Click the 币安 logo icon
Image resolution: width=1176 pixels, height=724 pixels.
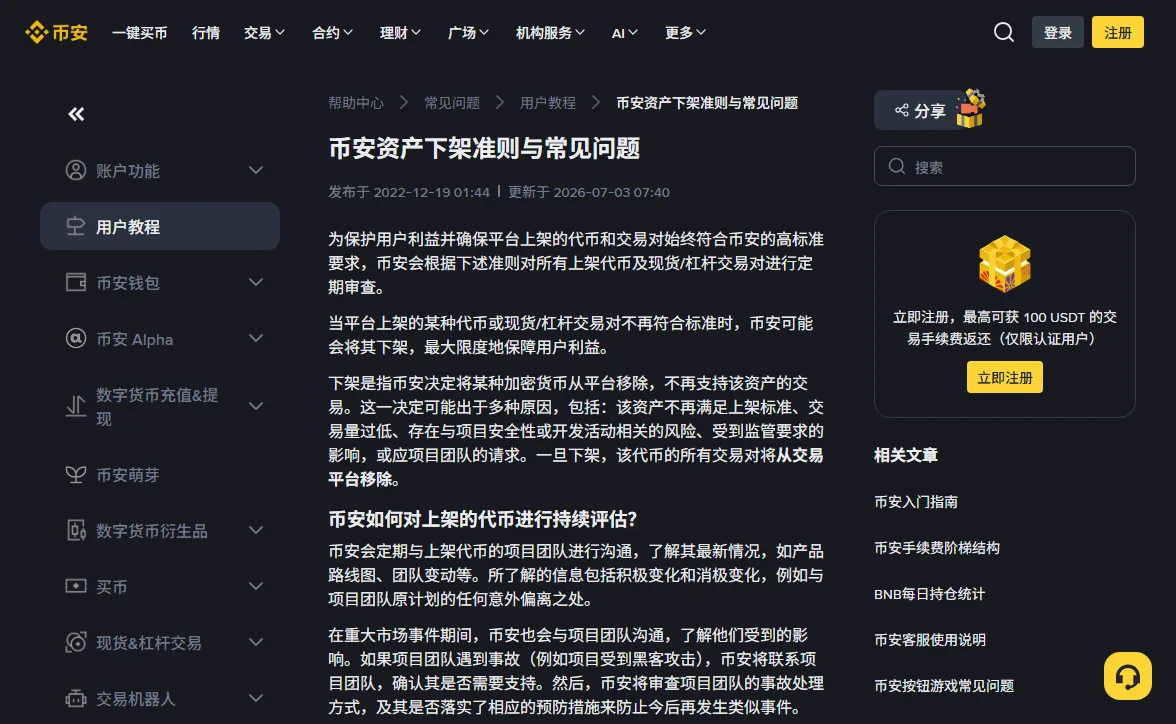pos(36,32)
